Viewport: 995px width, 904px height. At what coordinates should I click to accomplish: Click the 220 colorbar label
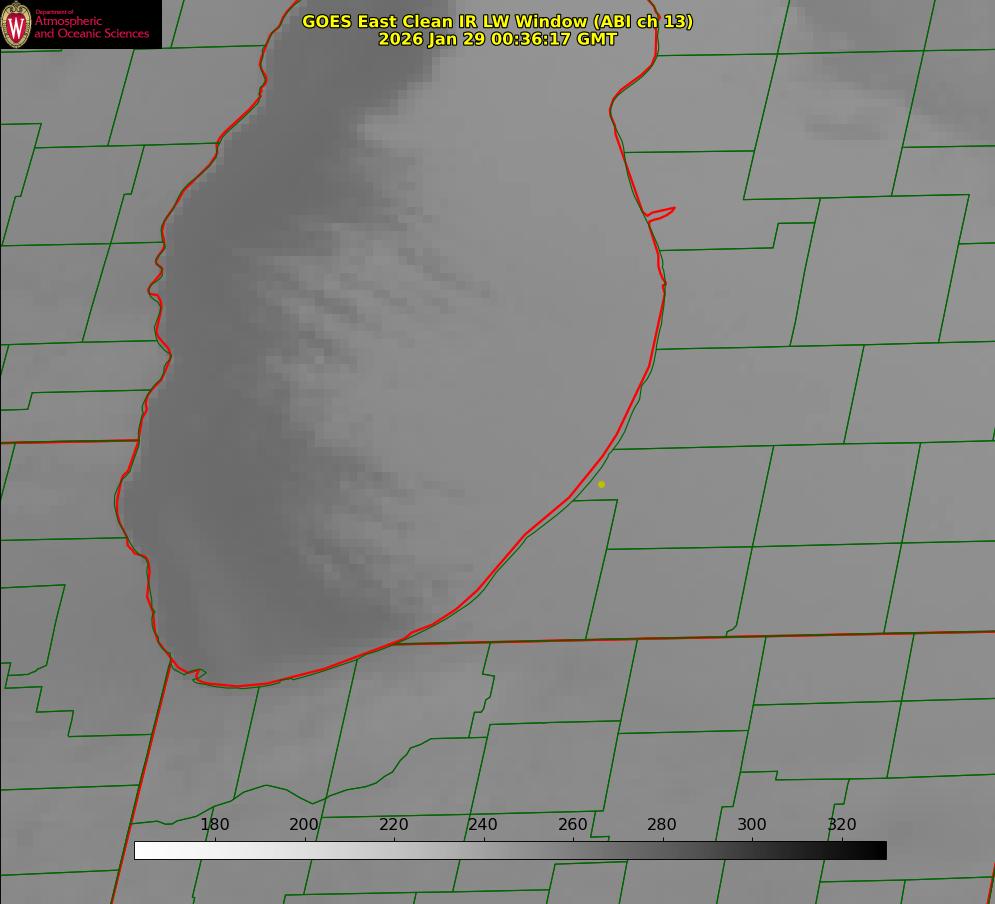point(394,825)
